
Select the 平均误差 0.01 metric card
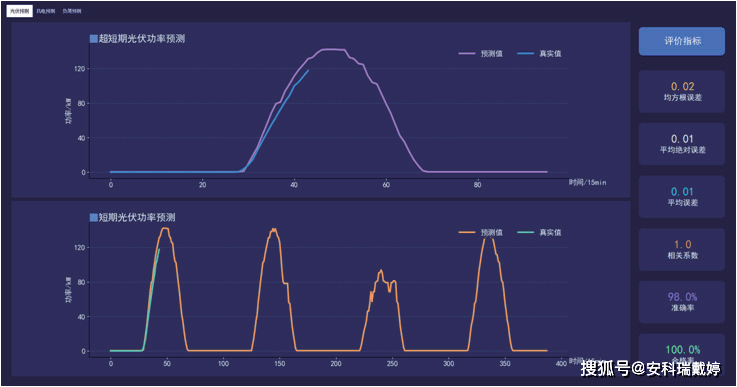[682, 197]
